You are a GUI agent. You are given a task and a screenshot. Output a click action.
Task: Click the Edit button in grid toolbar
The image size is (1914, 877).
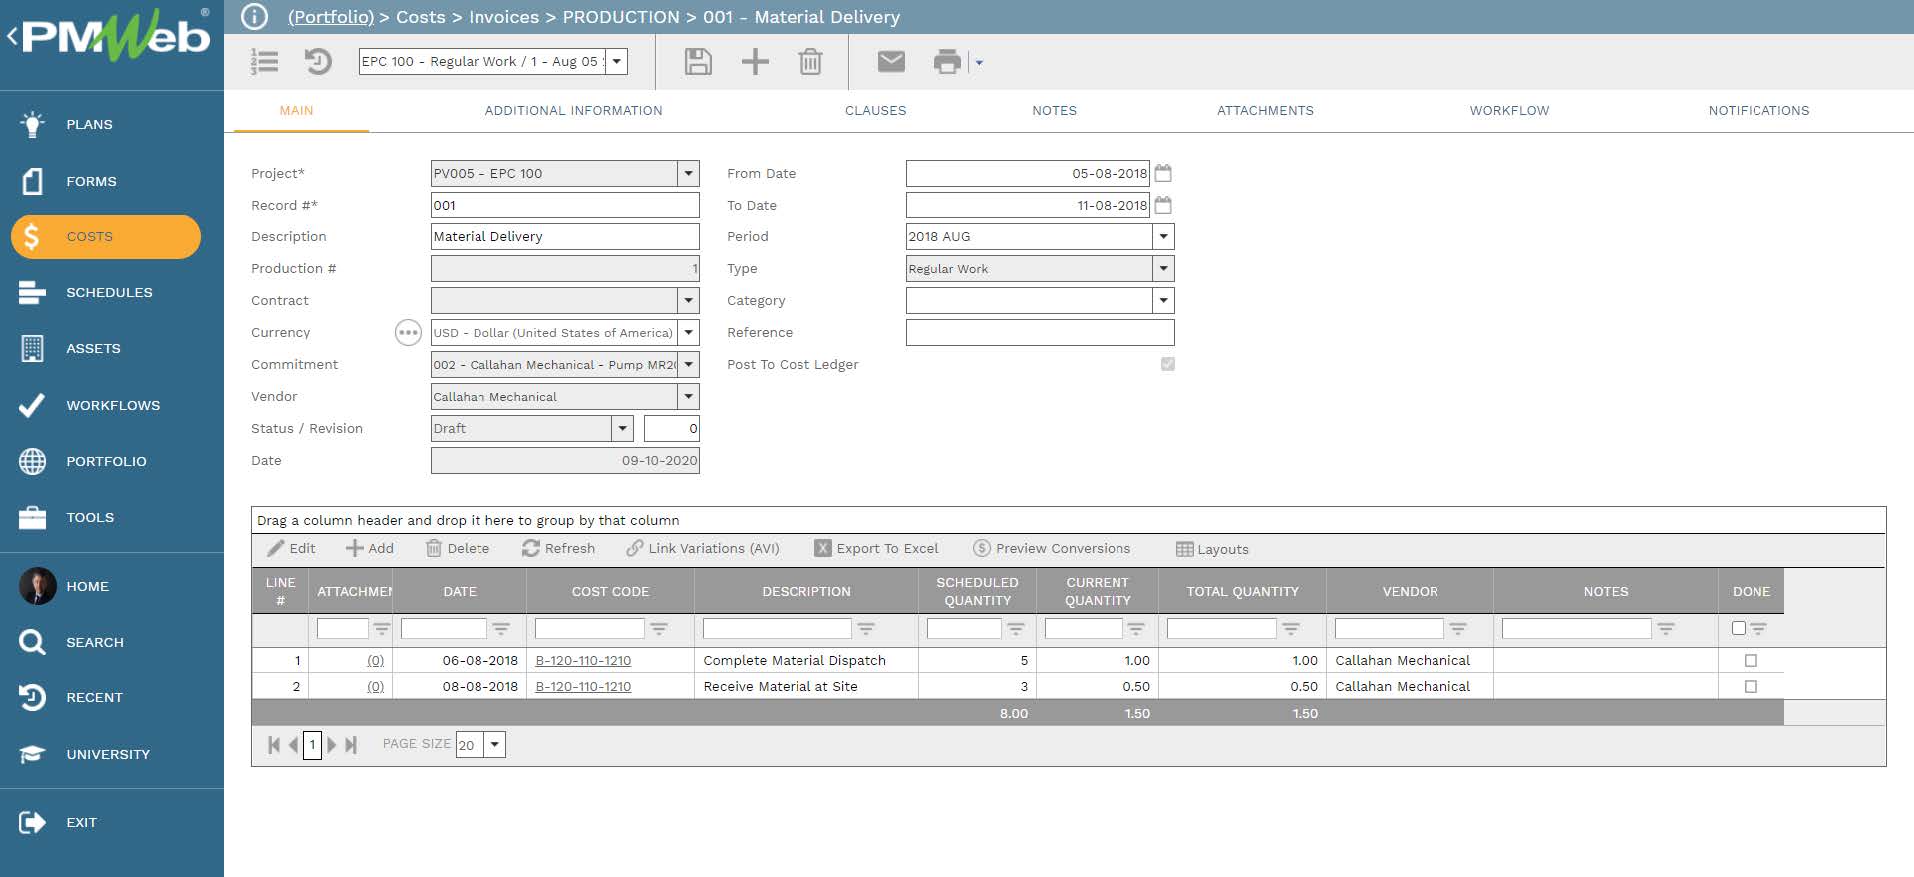(x=291, y=548)
